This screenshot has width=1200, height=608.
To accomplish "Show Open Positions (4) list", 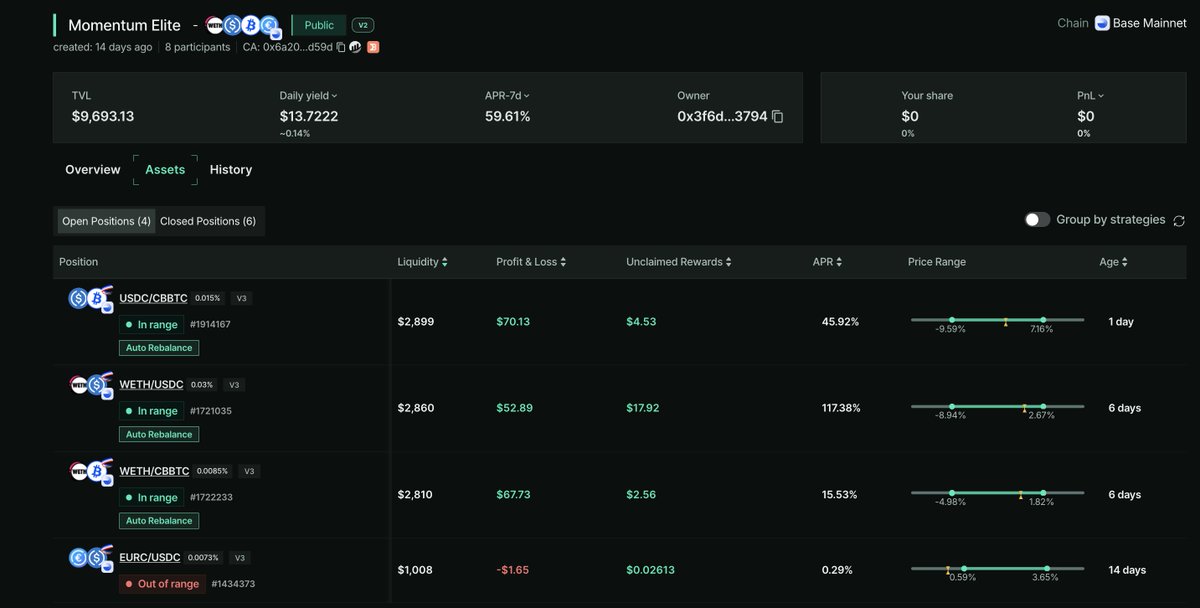I will tap(107, 221).
